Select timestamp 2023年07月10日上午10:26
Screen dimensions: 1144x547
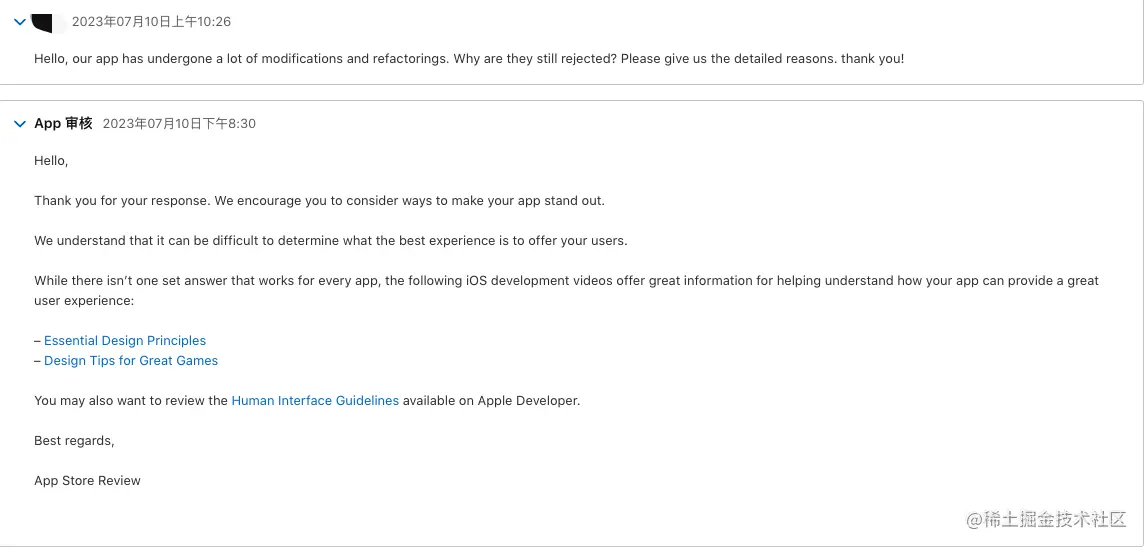click(151, 22)
